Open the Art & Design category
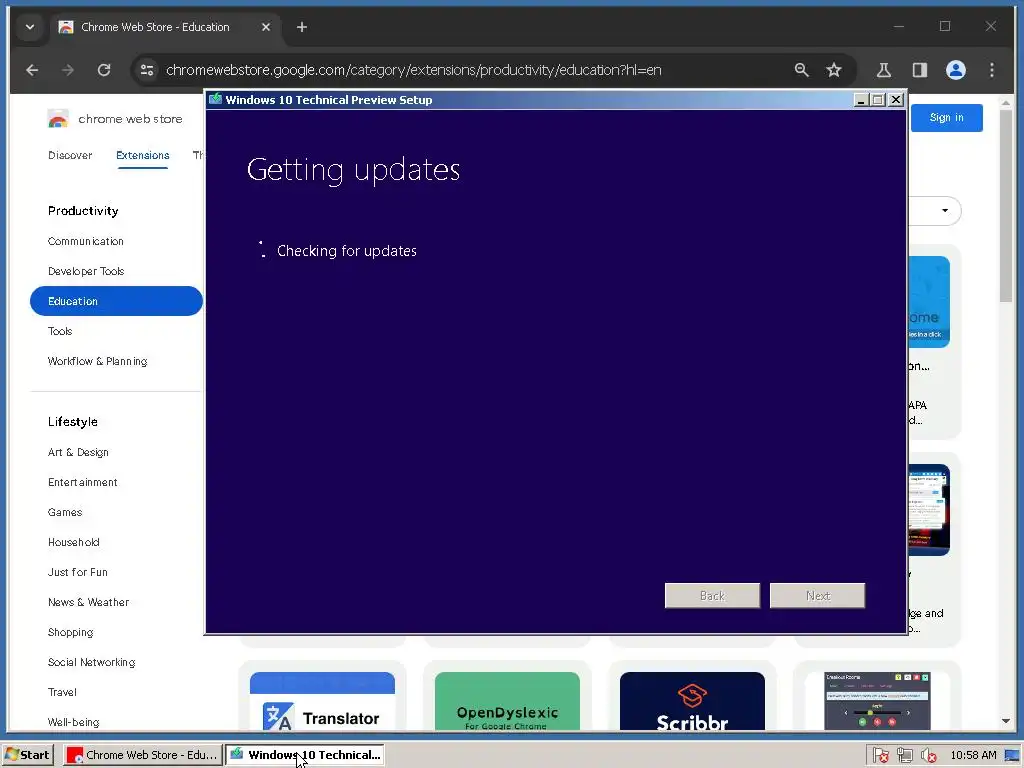 pos(78,452)
